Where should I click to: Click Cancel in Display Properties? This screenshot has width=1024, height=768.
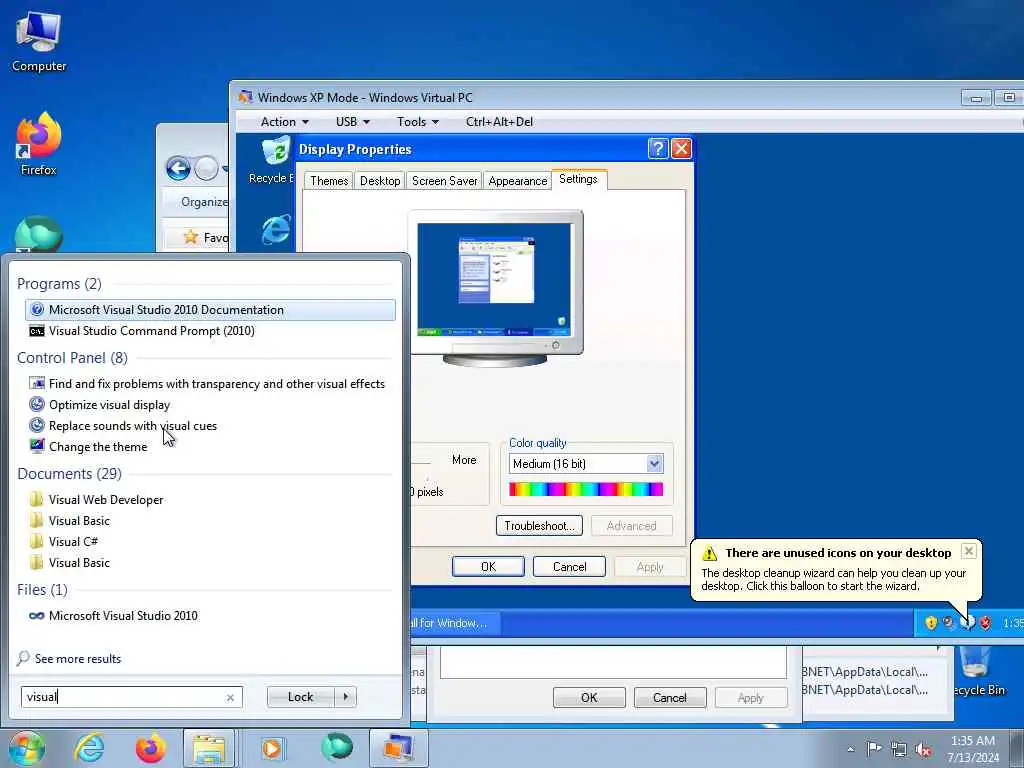click(569, 567)
